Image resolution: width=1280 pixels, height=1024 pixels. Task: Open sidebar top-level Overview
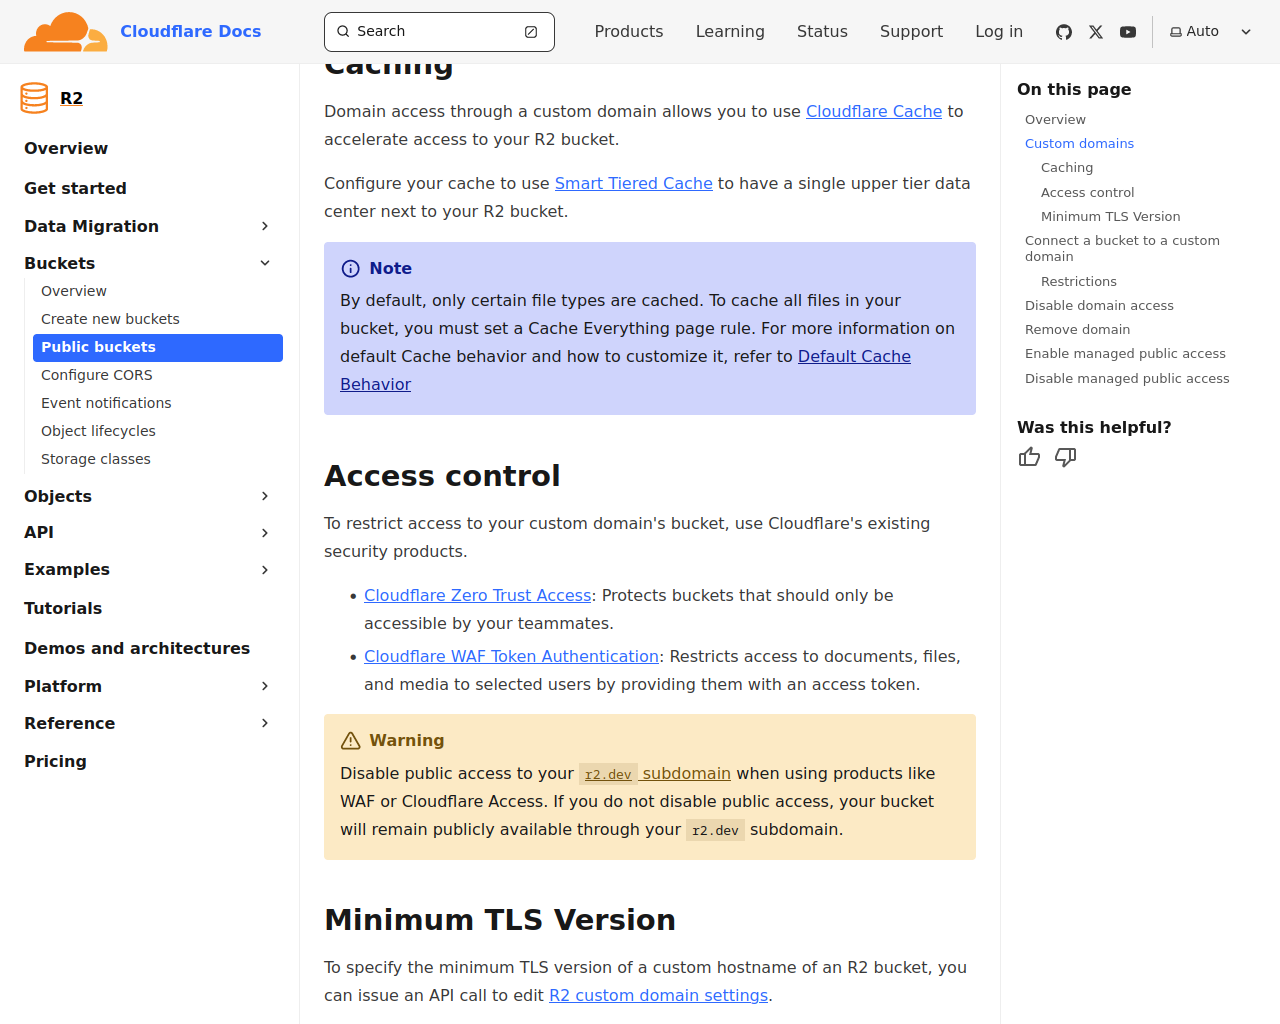pos(66,148)
